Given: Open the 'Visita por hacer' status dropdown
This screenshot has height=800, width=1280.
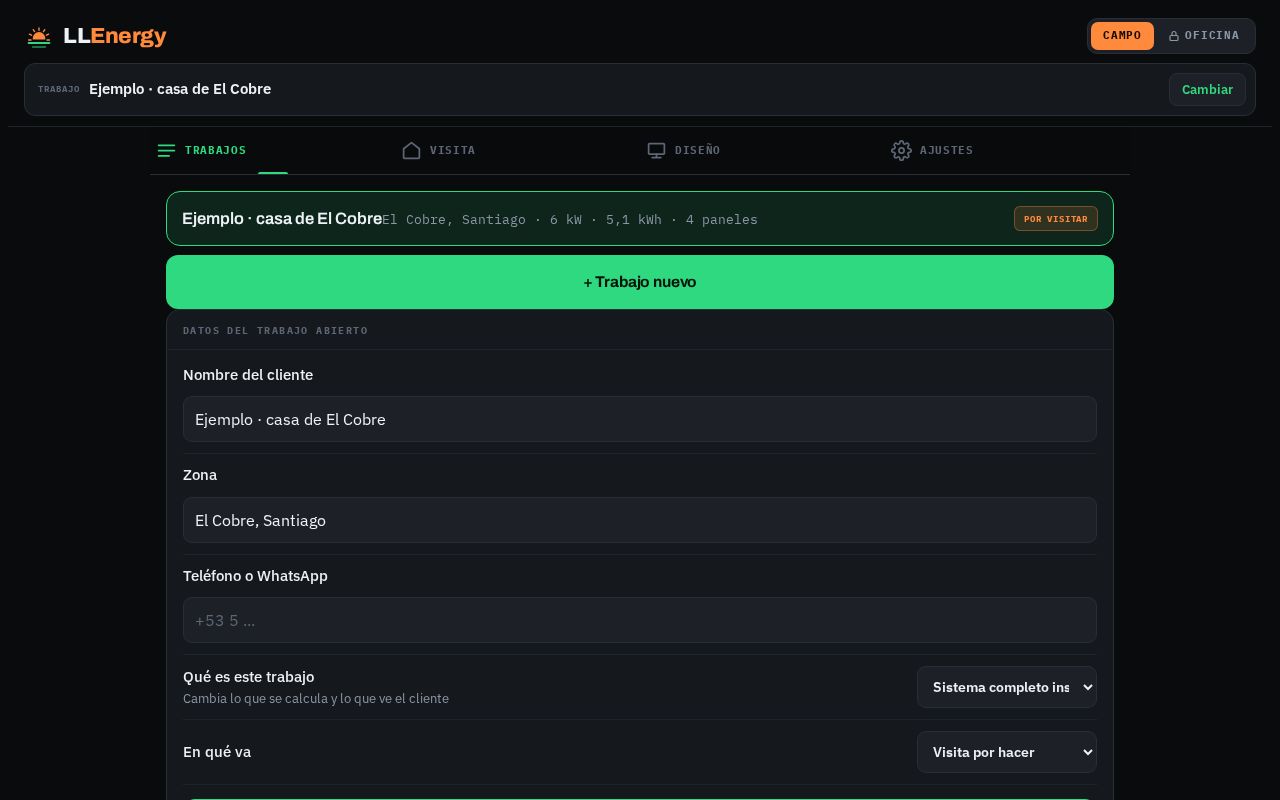Looking at the screenshot, I should click(1007, 752).
